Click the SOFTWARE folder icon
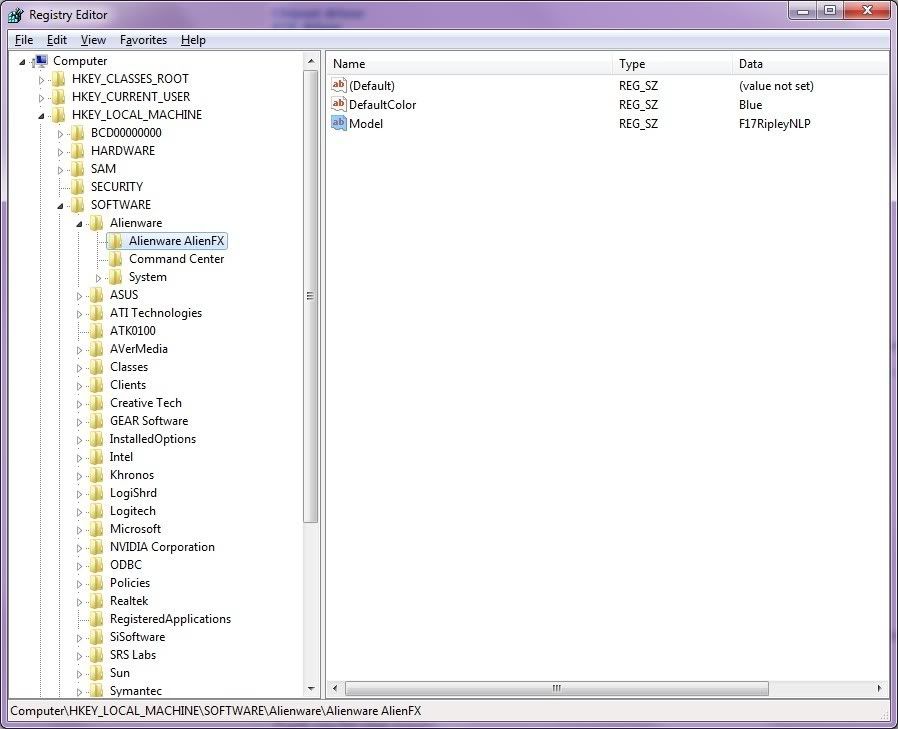898x729 pixels. coord(77,205)
